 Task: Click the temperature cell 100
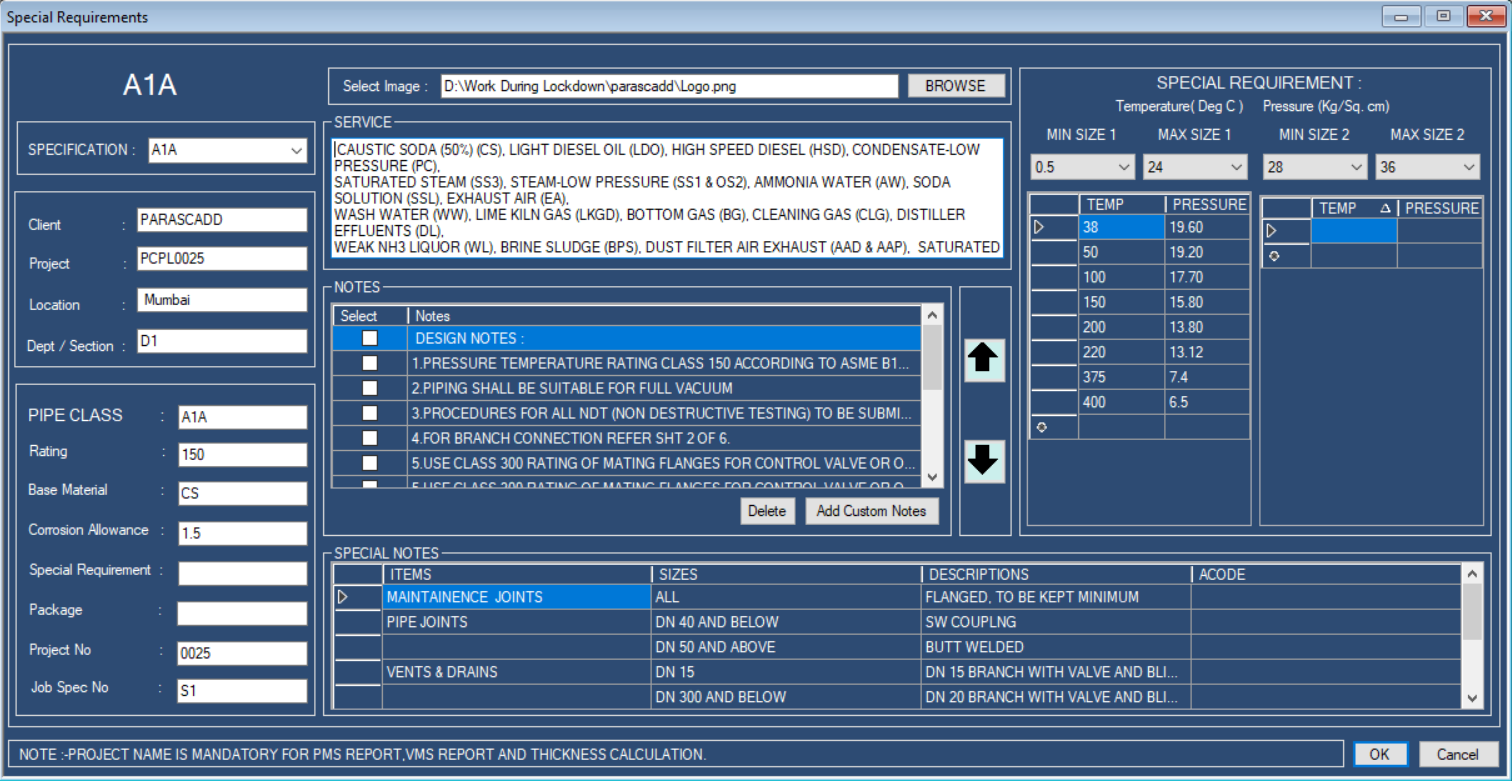pyautogui.click(x=1121, y=278)
